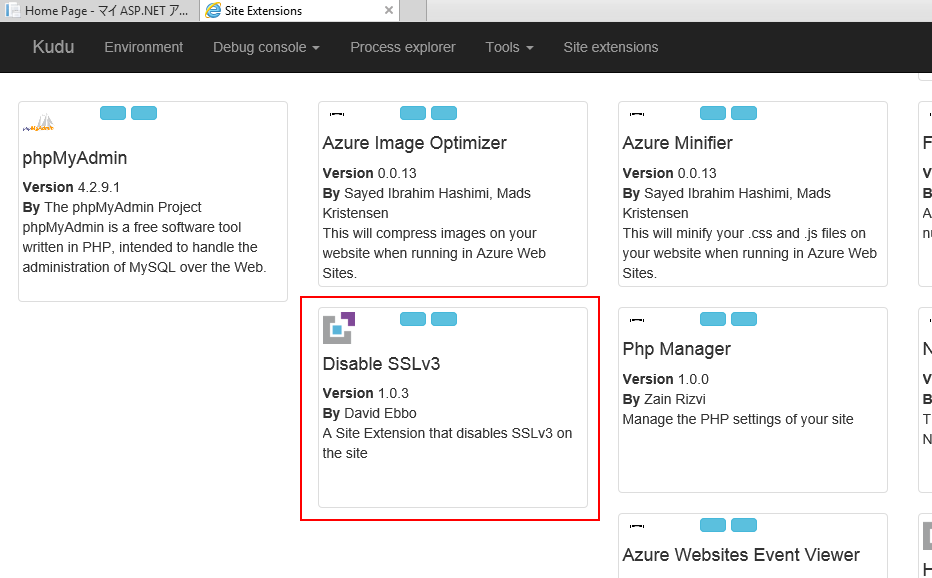
Task: Click the phpMyAdmin sailboat logo
Action: pyautogui.click(x=38, y=124)
